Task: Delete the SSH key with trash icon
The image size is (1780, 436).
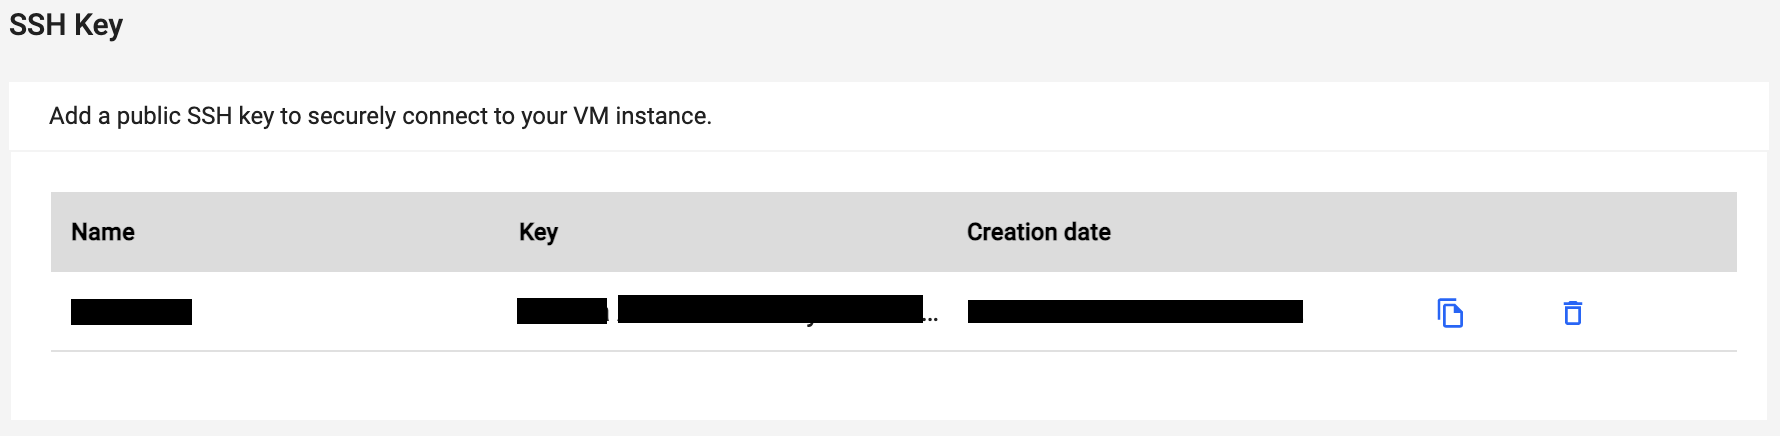Action: pos(1572,313)
